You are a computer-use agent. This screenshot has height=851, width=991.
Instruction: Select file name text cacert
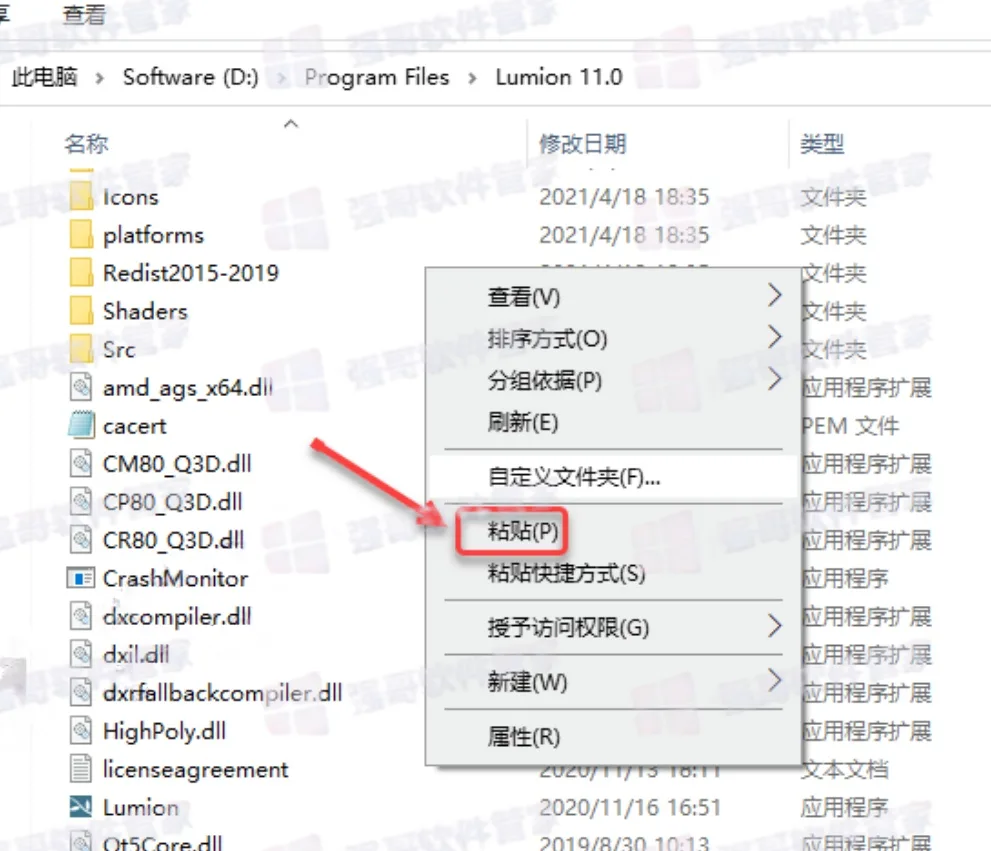point(135,426)
